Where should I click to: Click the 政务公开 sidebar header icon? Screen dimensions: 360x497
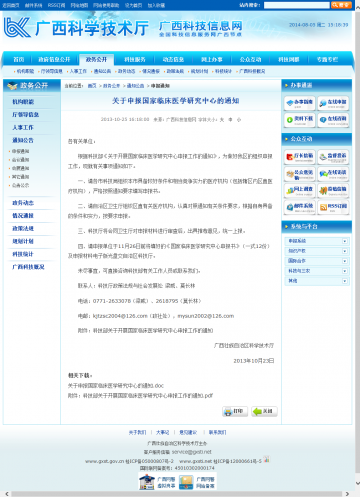[x=13, y=86]
